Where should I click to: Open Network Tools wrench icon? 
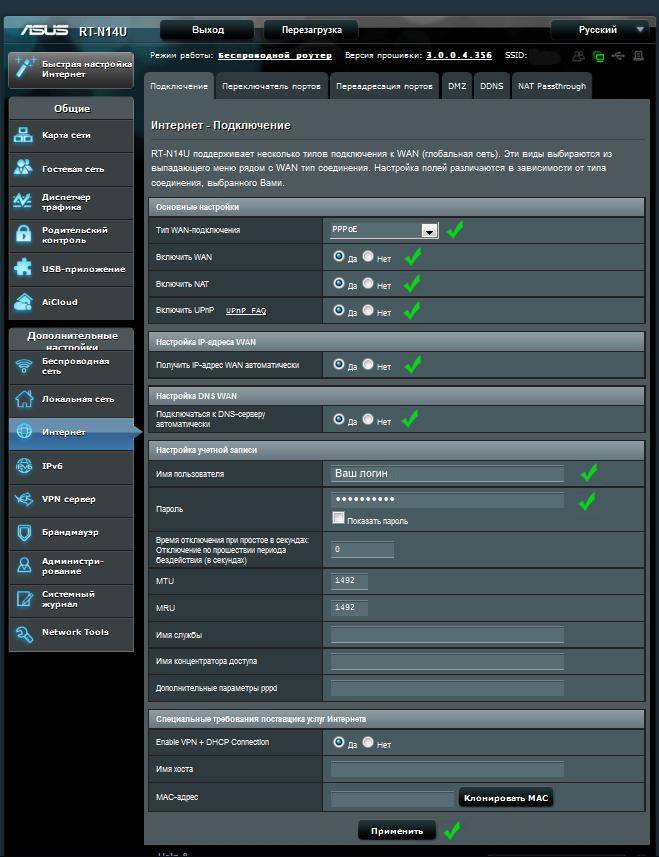pos(23,633)
